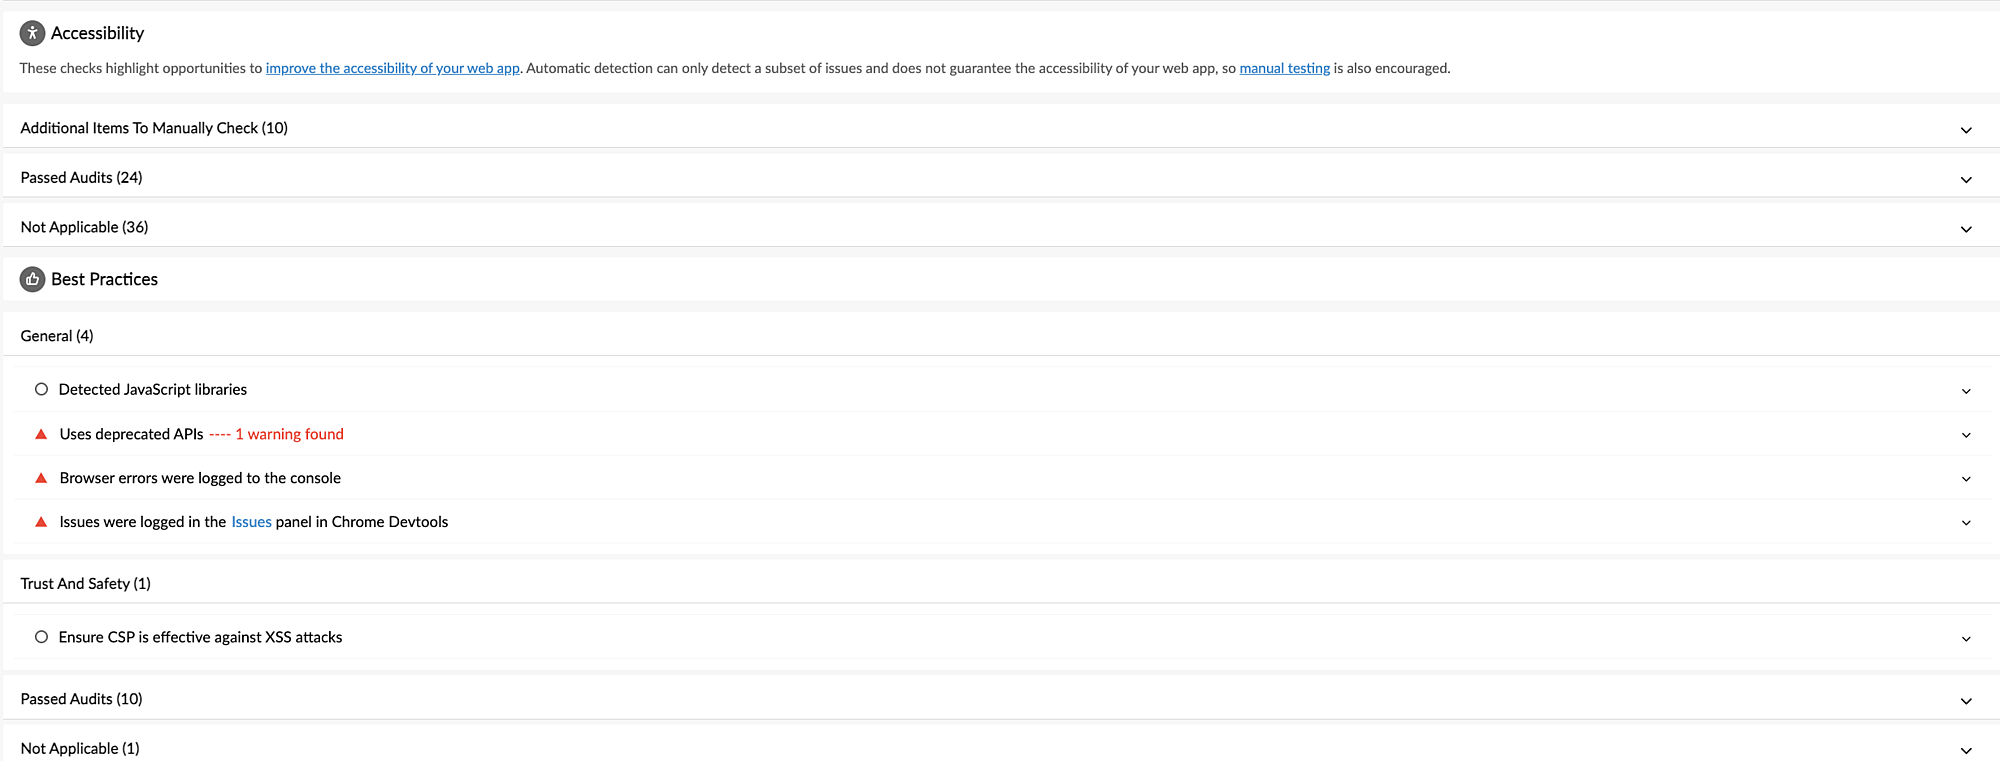
Task: Expand the Not Applicable (1) row
Action: point(1966,750)
